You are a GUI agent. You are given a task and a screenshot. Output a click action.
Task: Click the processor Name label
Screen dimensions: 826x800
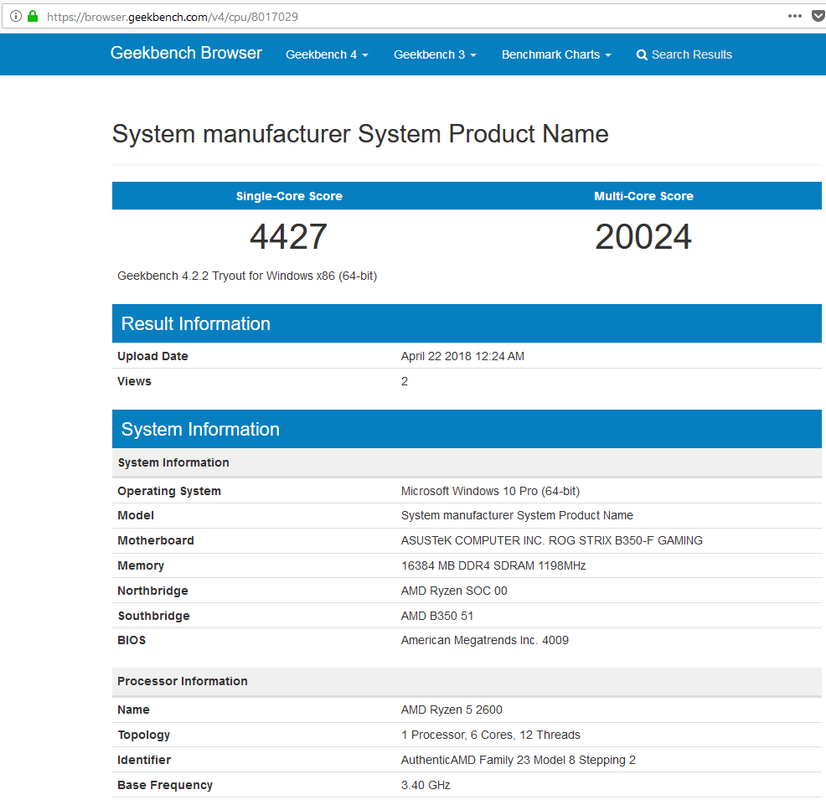(x=133, y=709)
